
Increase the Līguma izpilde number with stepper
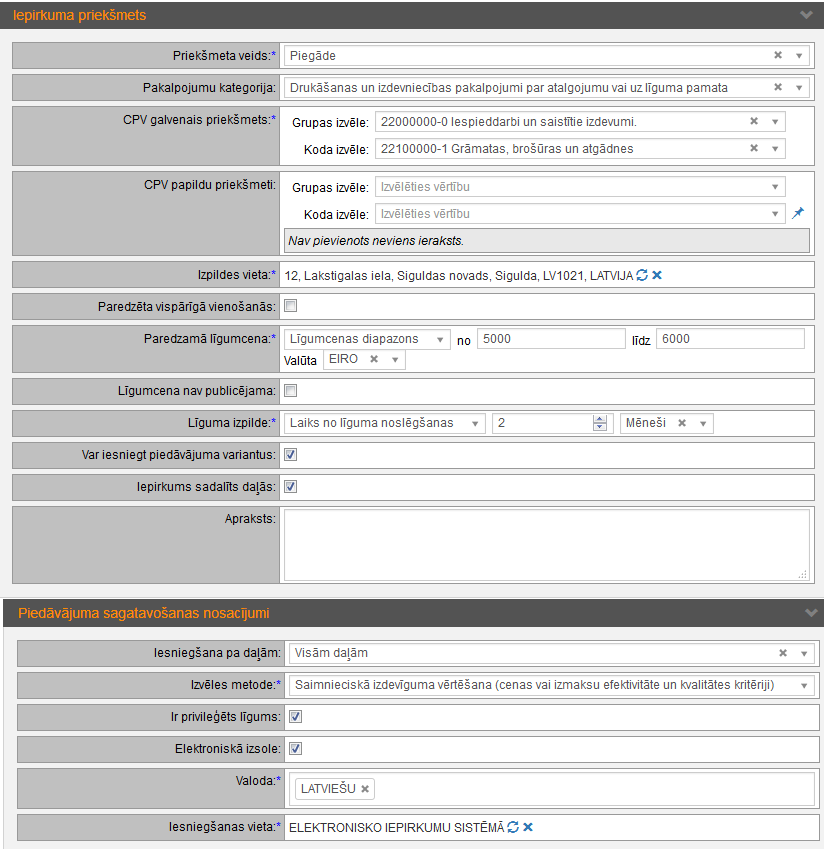(600, 419)
